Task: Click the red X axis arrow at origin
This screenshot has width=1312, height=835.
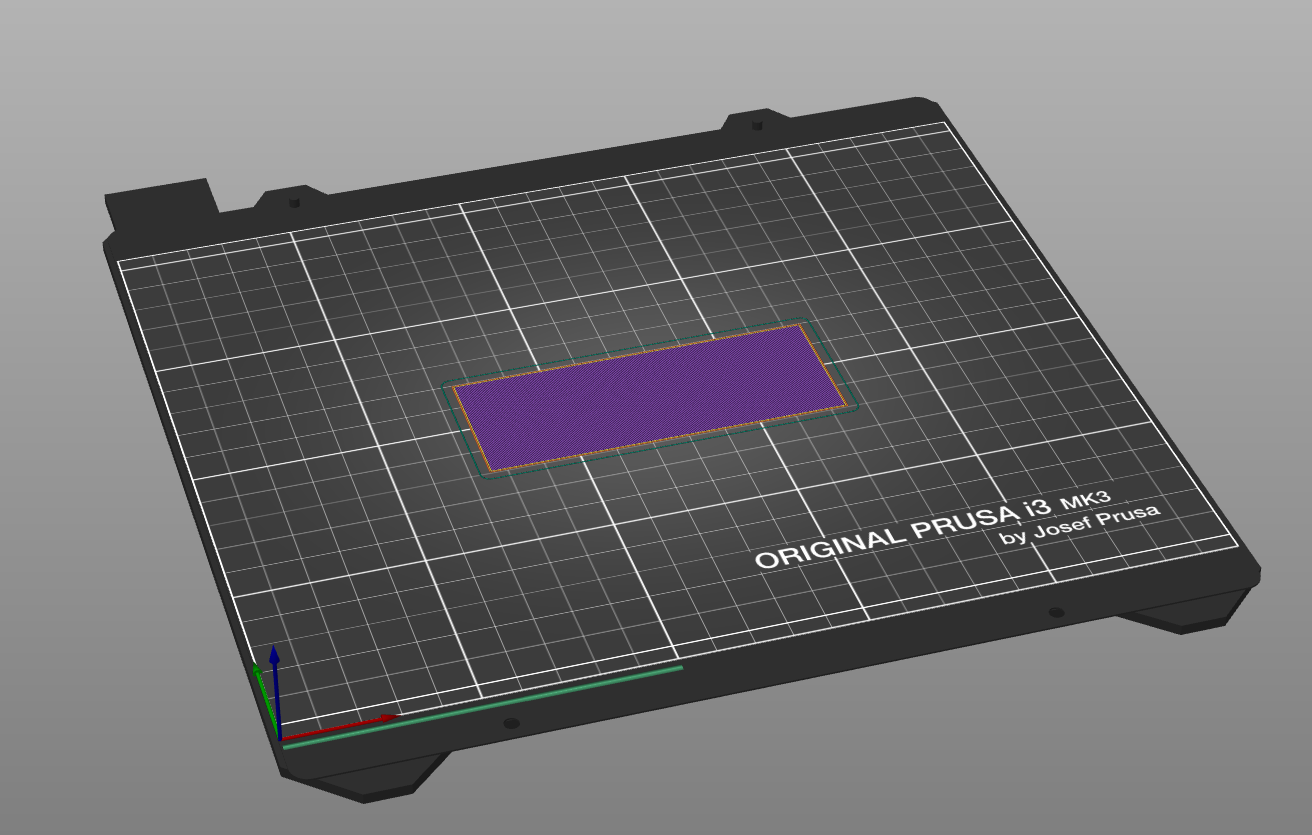Action: coord(339,729)
